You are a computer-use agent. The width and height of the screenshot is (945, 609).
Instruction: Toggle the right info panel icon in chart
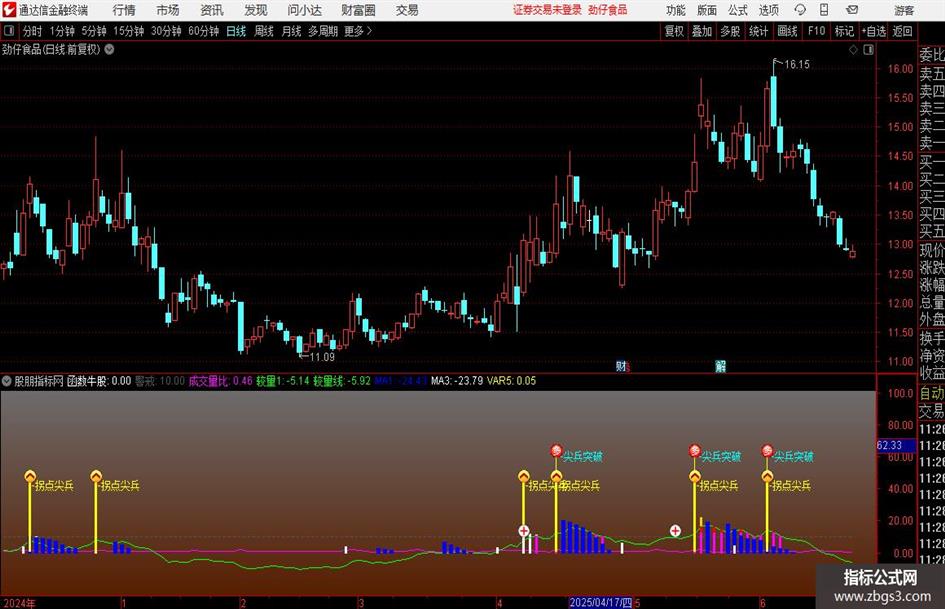[x=868, y=50]
